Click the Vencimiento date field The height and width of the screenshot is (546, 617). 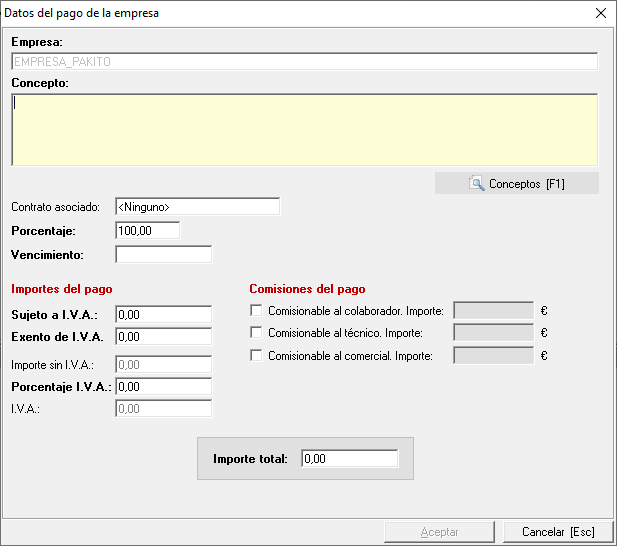pyautogui.click(x=163, y=255)
